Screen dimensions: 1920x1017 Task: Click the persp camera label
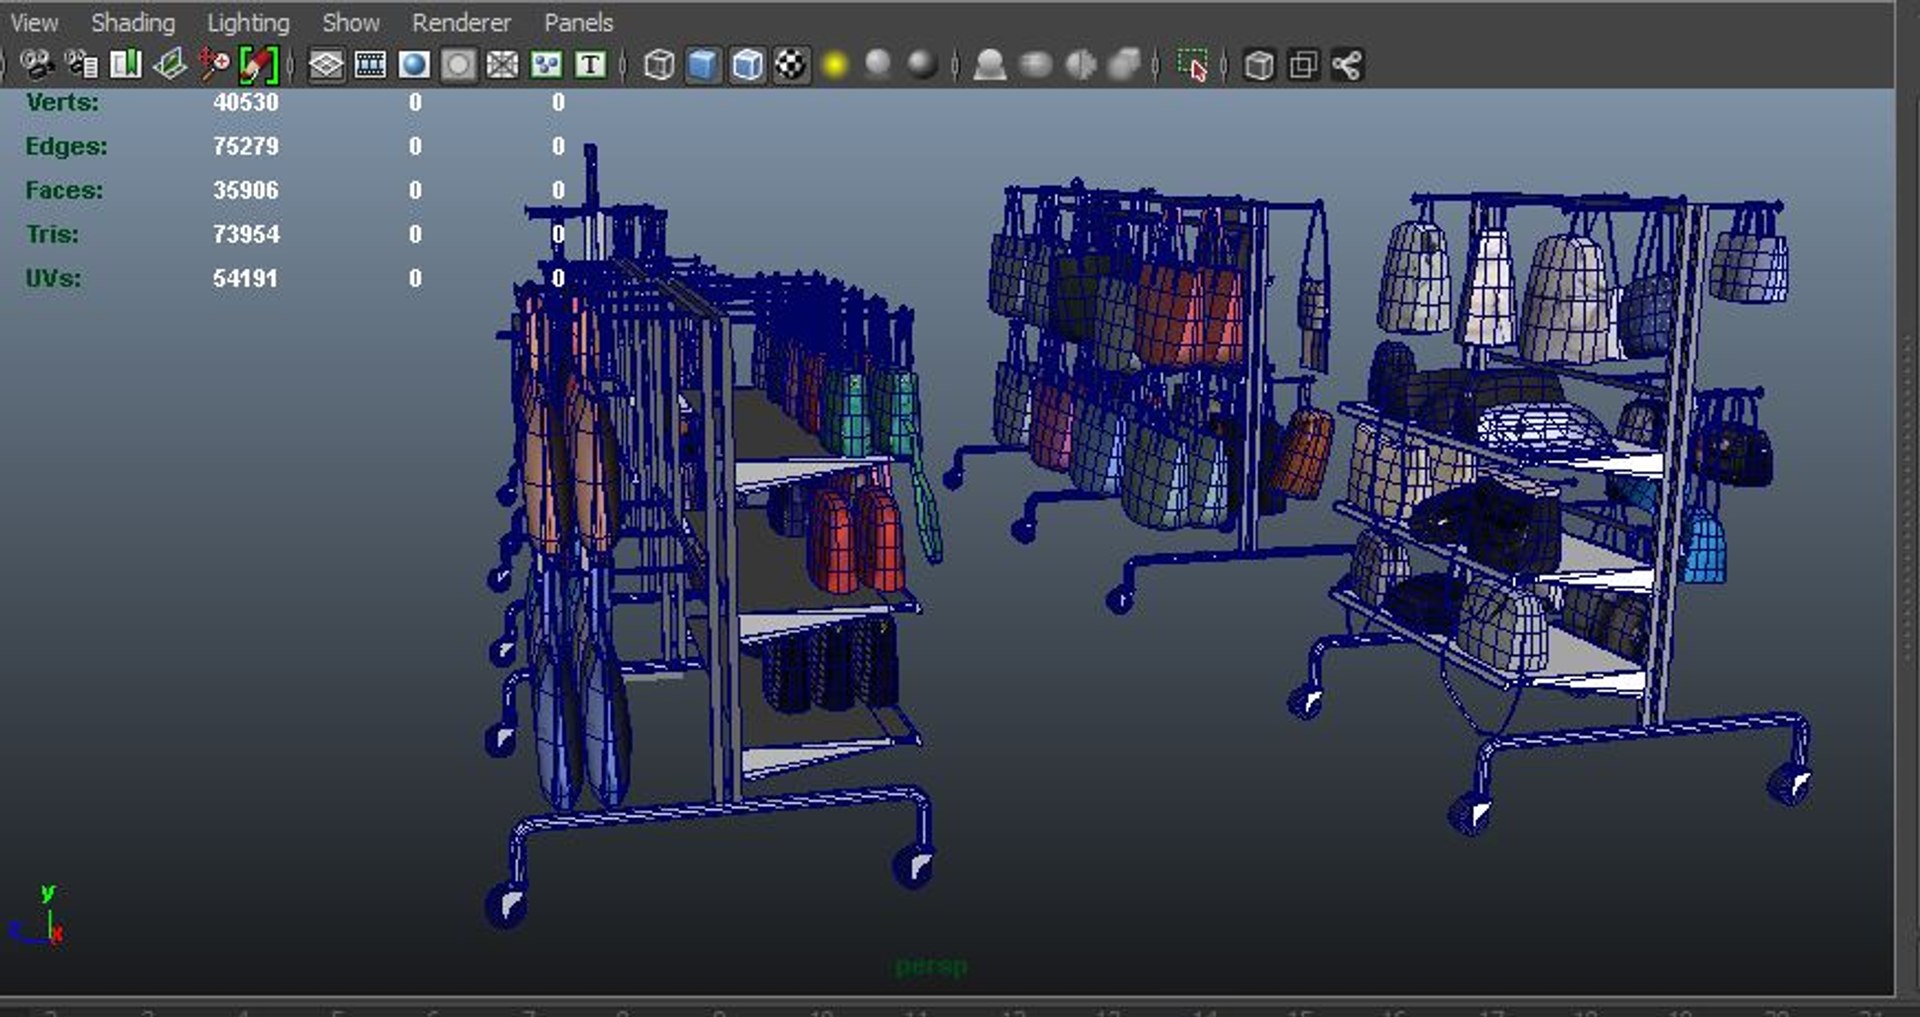(x=931, y=966)
